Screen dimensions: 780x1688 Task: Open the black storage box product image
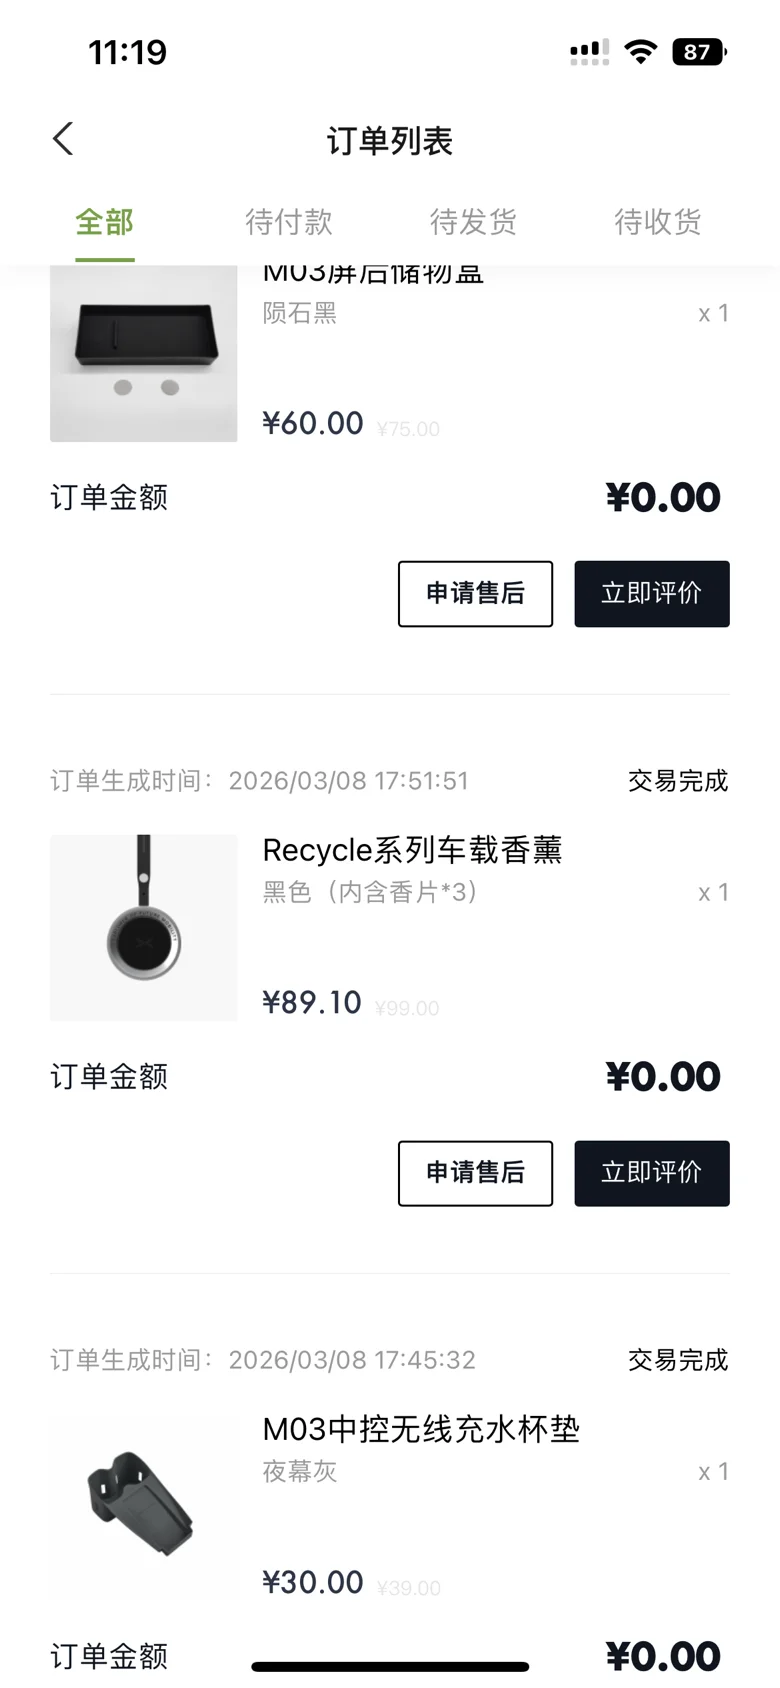pyautogui.click(x=143, y=353)
